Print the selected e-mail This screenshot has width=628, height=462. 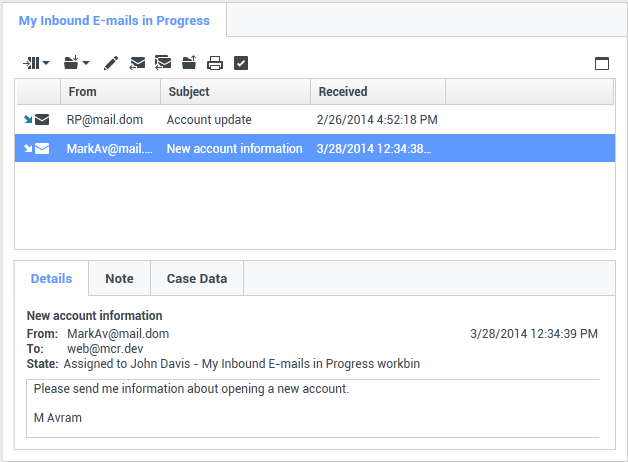coord(214,63)
